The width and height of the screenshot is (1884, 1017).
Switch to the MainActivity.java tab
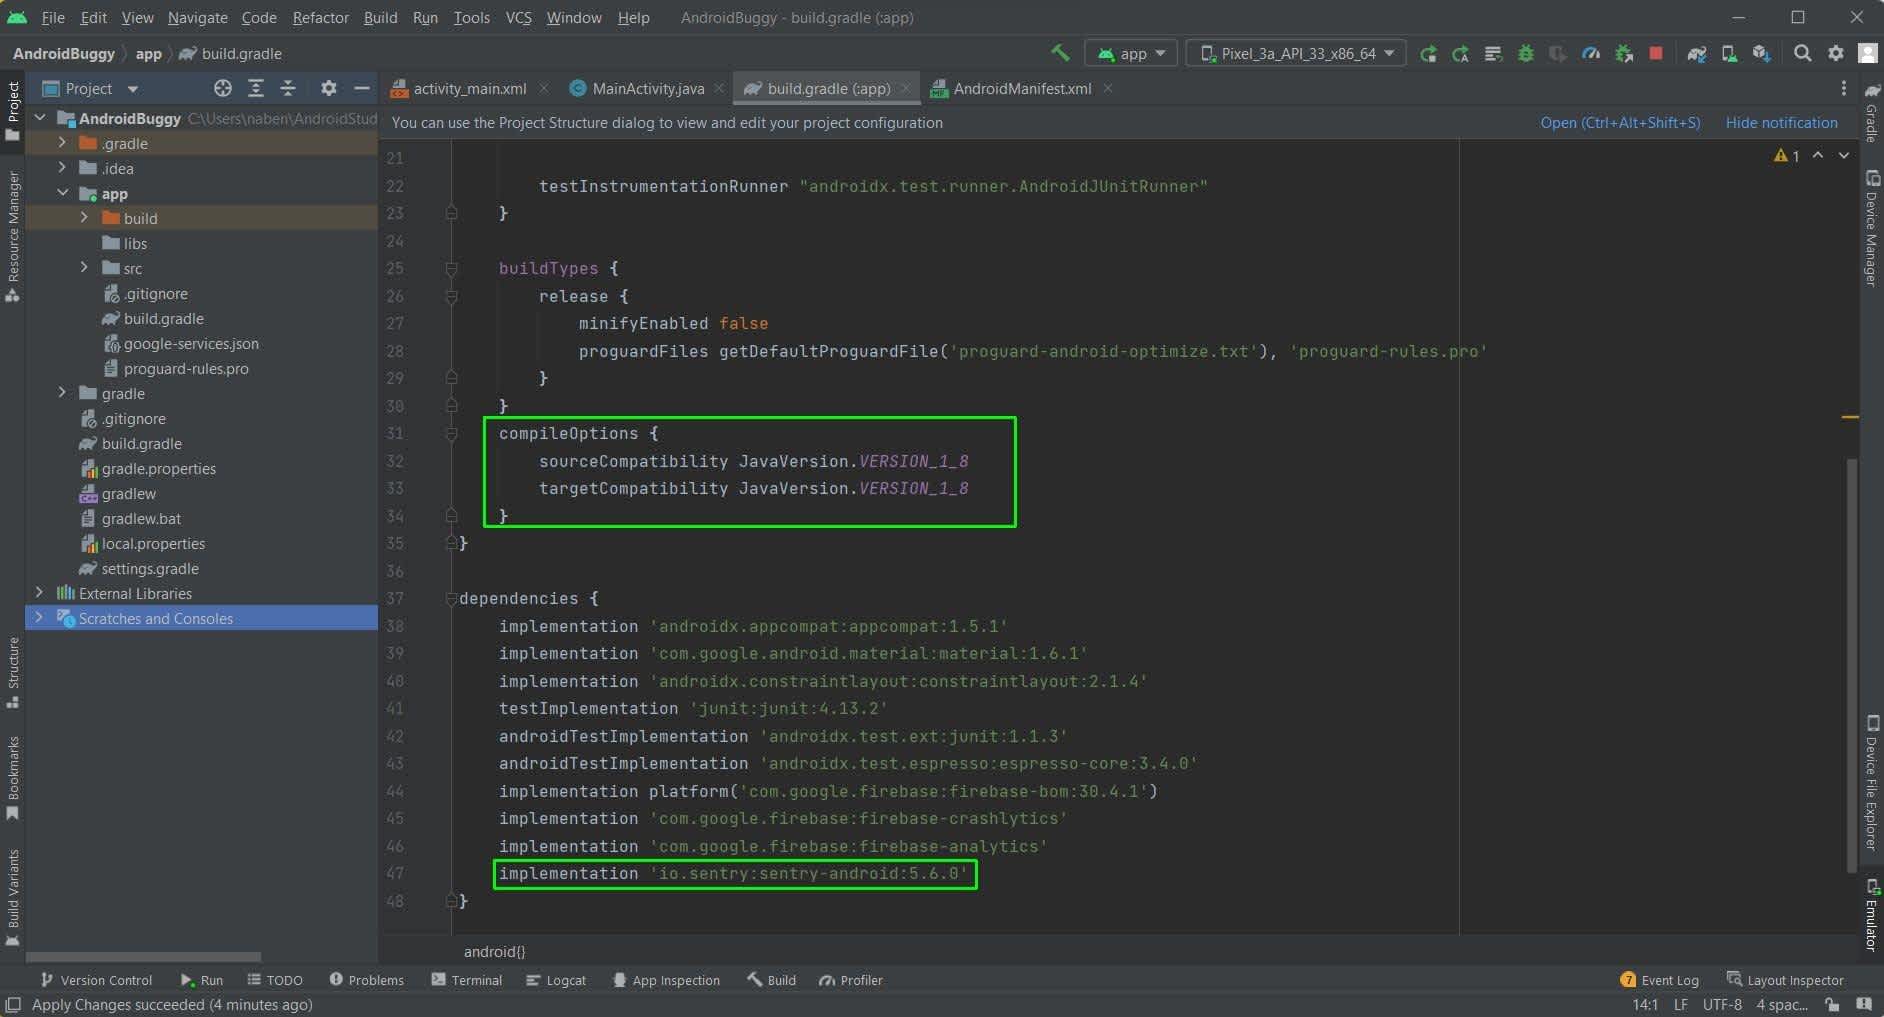click(647, 89)
